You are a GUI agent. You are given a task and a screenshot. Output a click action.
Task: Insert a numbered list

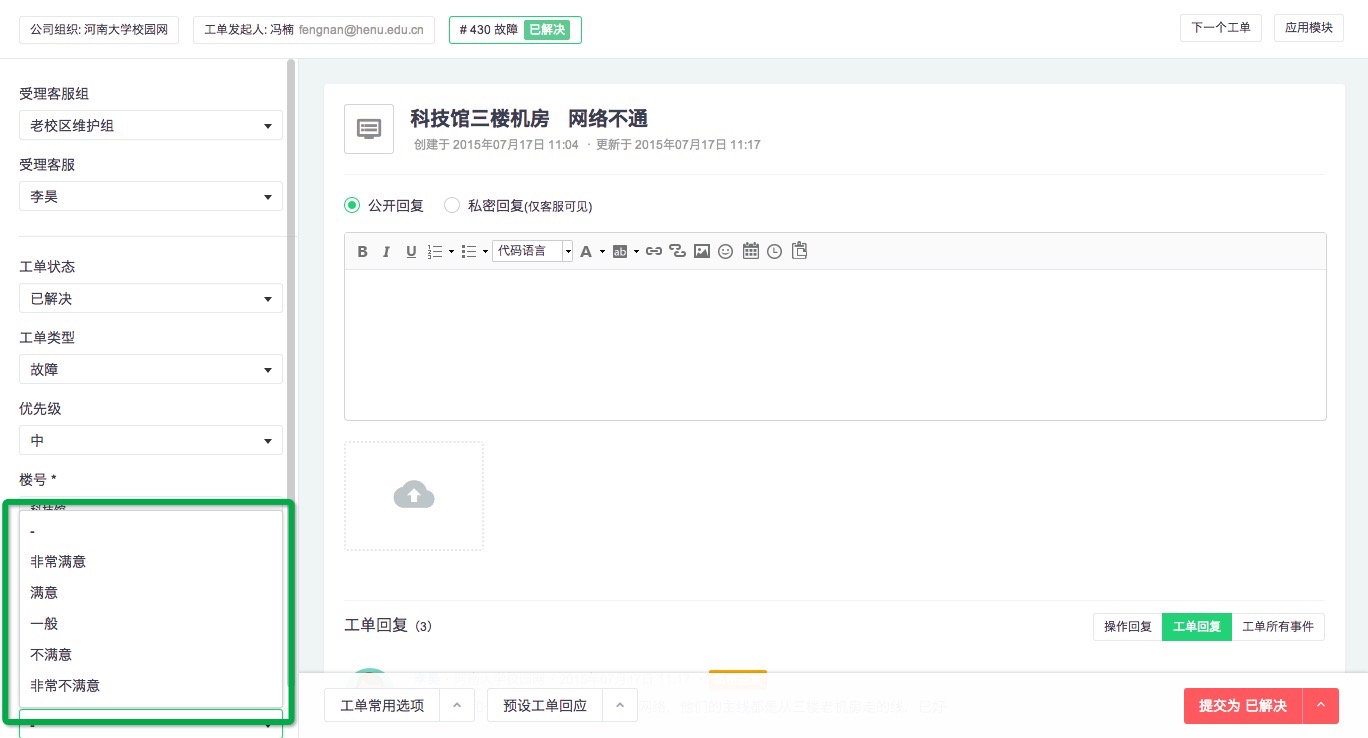[x=435, y=251]
